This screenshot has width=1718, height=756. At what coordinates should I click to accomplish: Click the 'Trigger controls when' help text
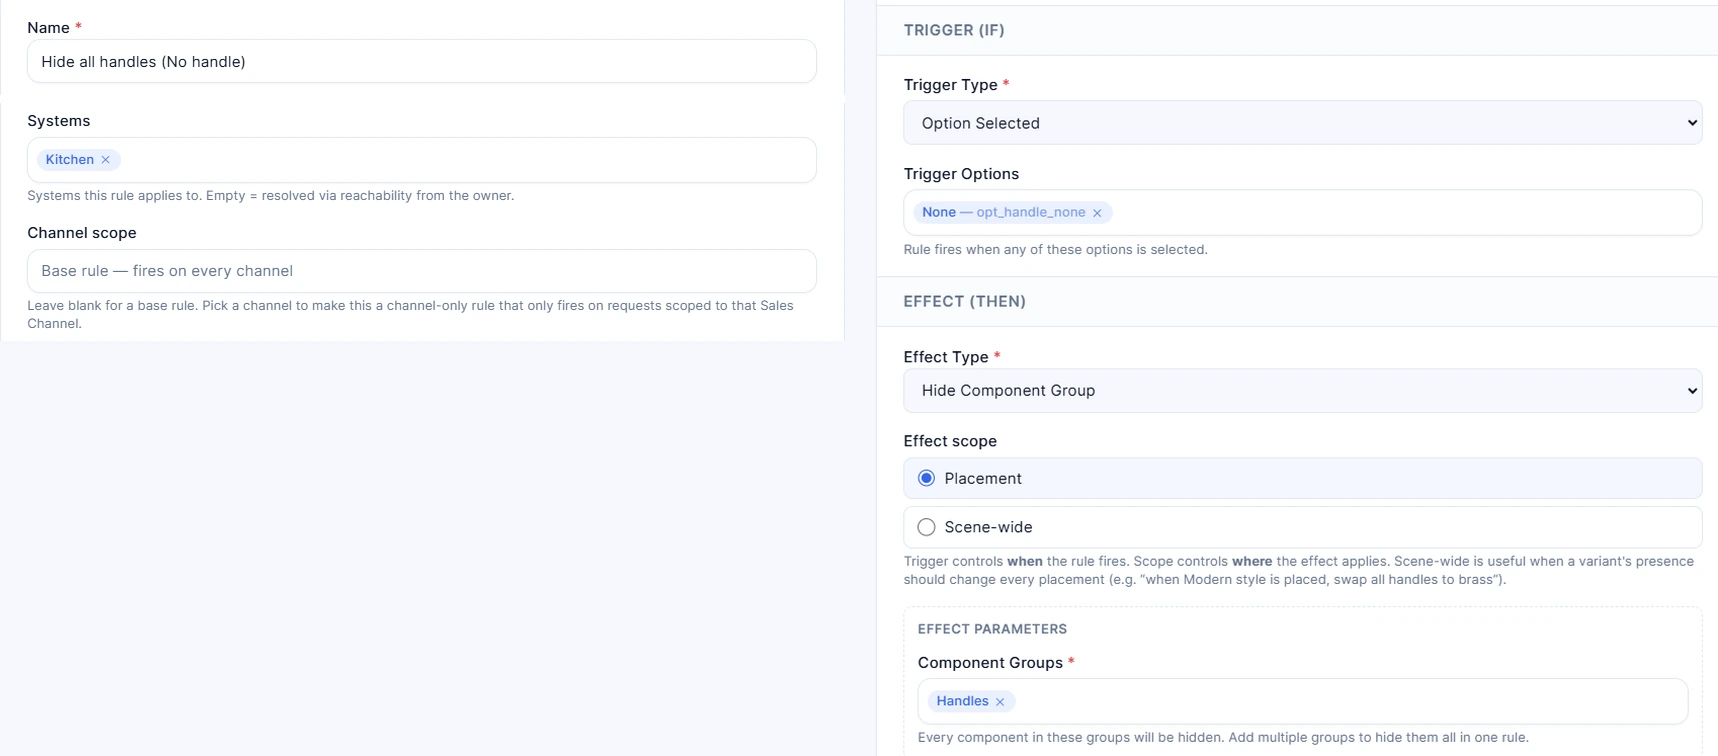click(x=1298, y=570)
